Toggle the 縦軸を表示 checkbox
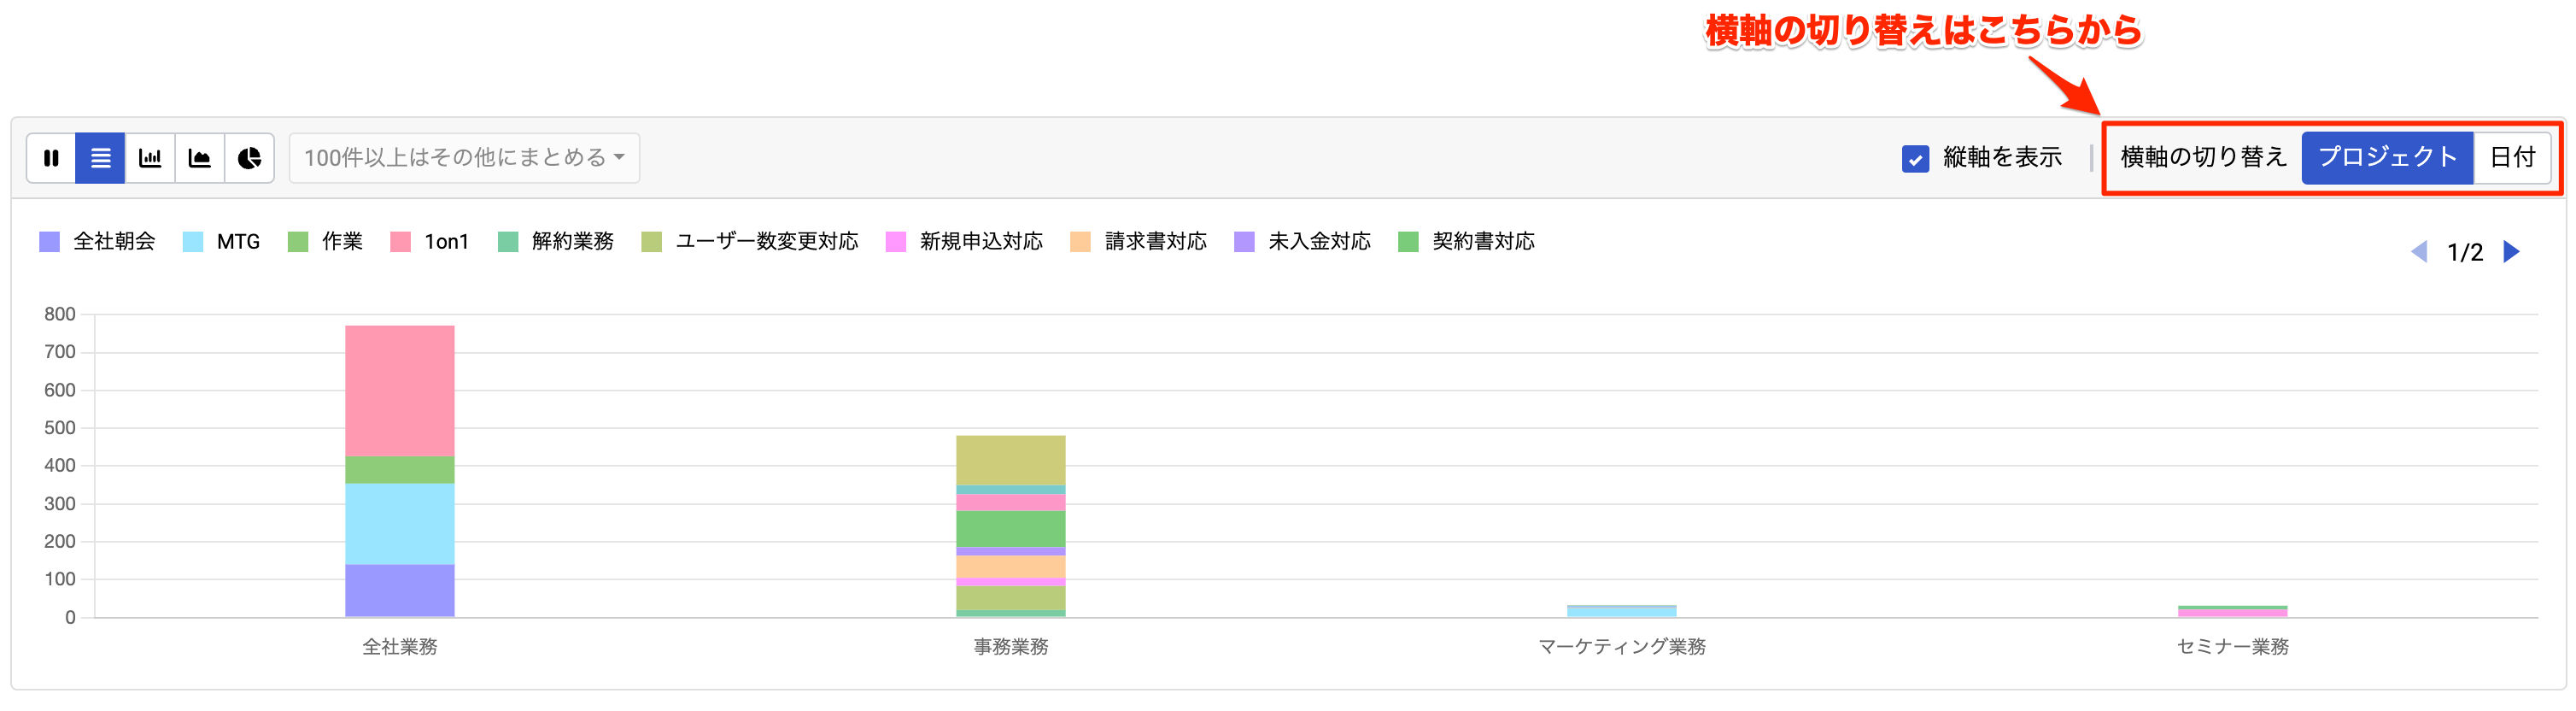This screenshot has width=2576, height=711. pyautogui.click(x=1915, y=158)
